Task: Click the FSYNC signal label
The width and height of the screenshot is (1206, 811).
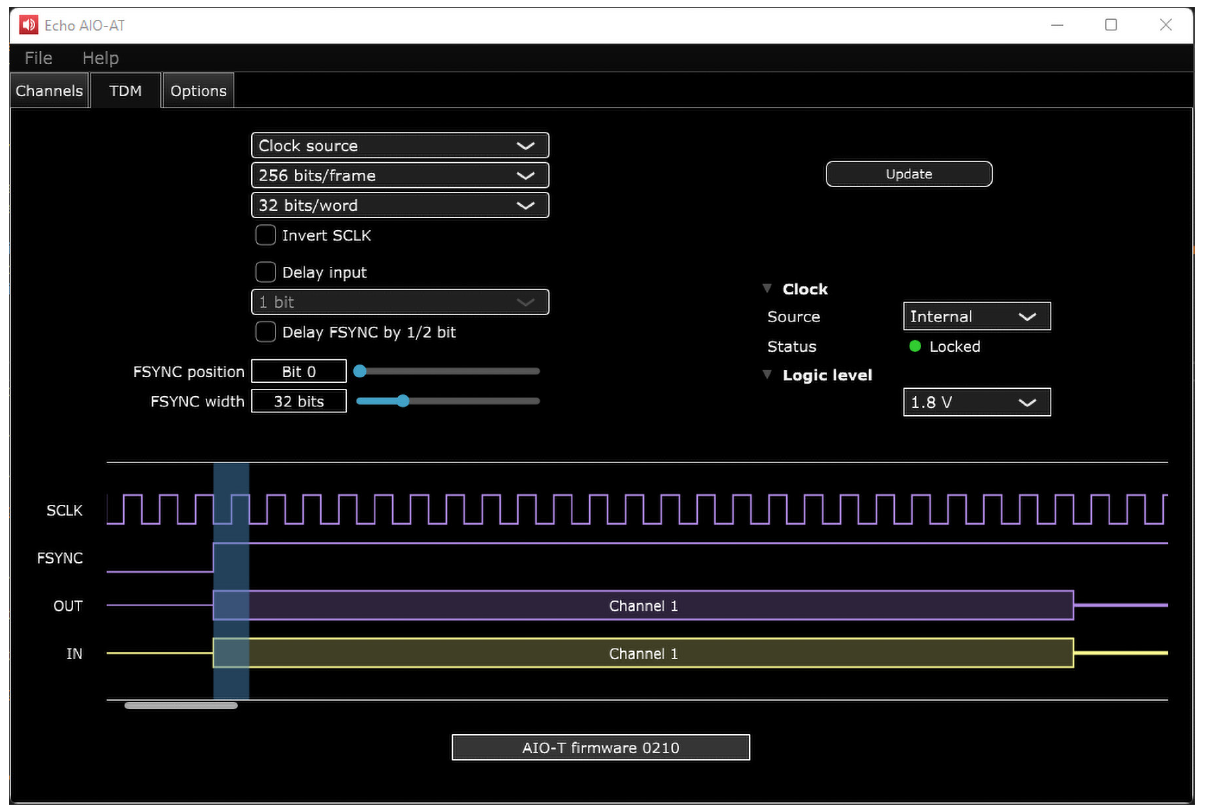Action: (x=60, y=558)
